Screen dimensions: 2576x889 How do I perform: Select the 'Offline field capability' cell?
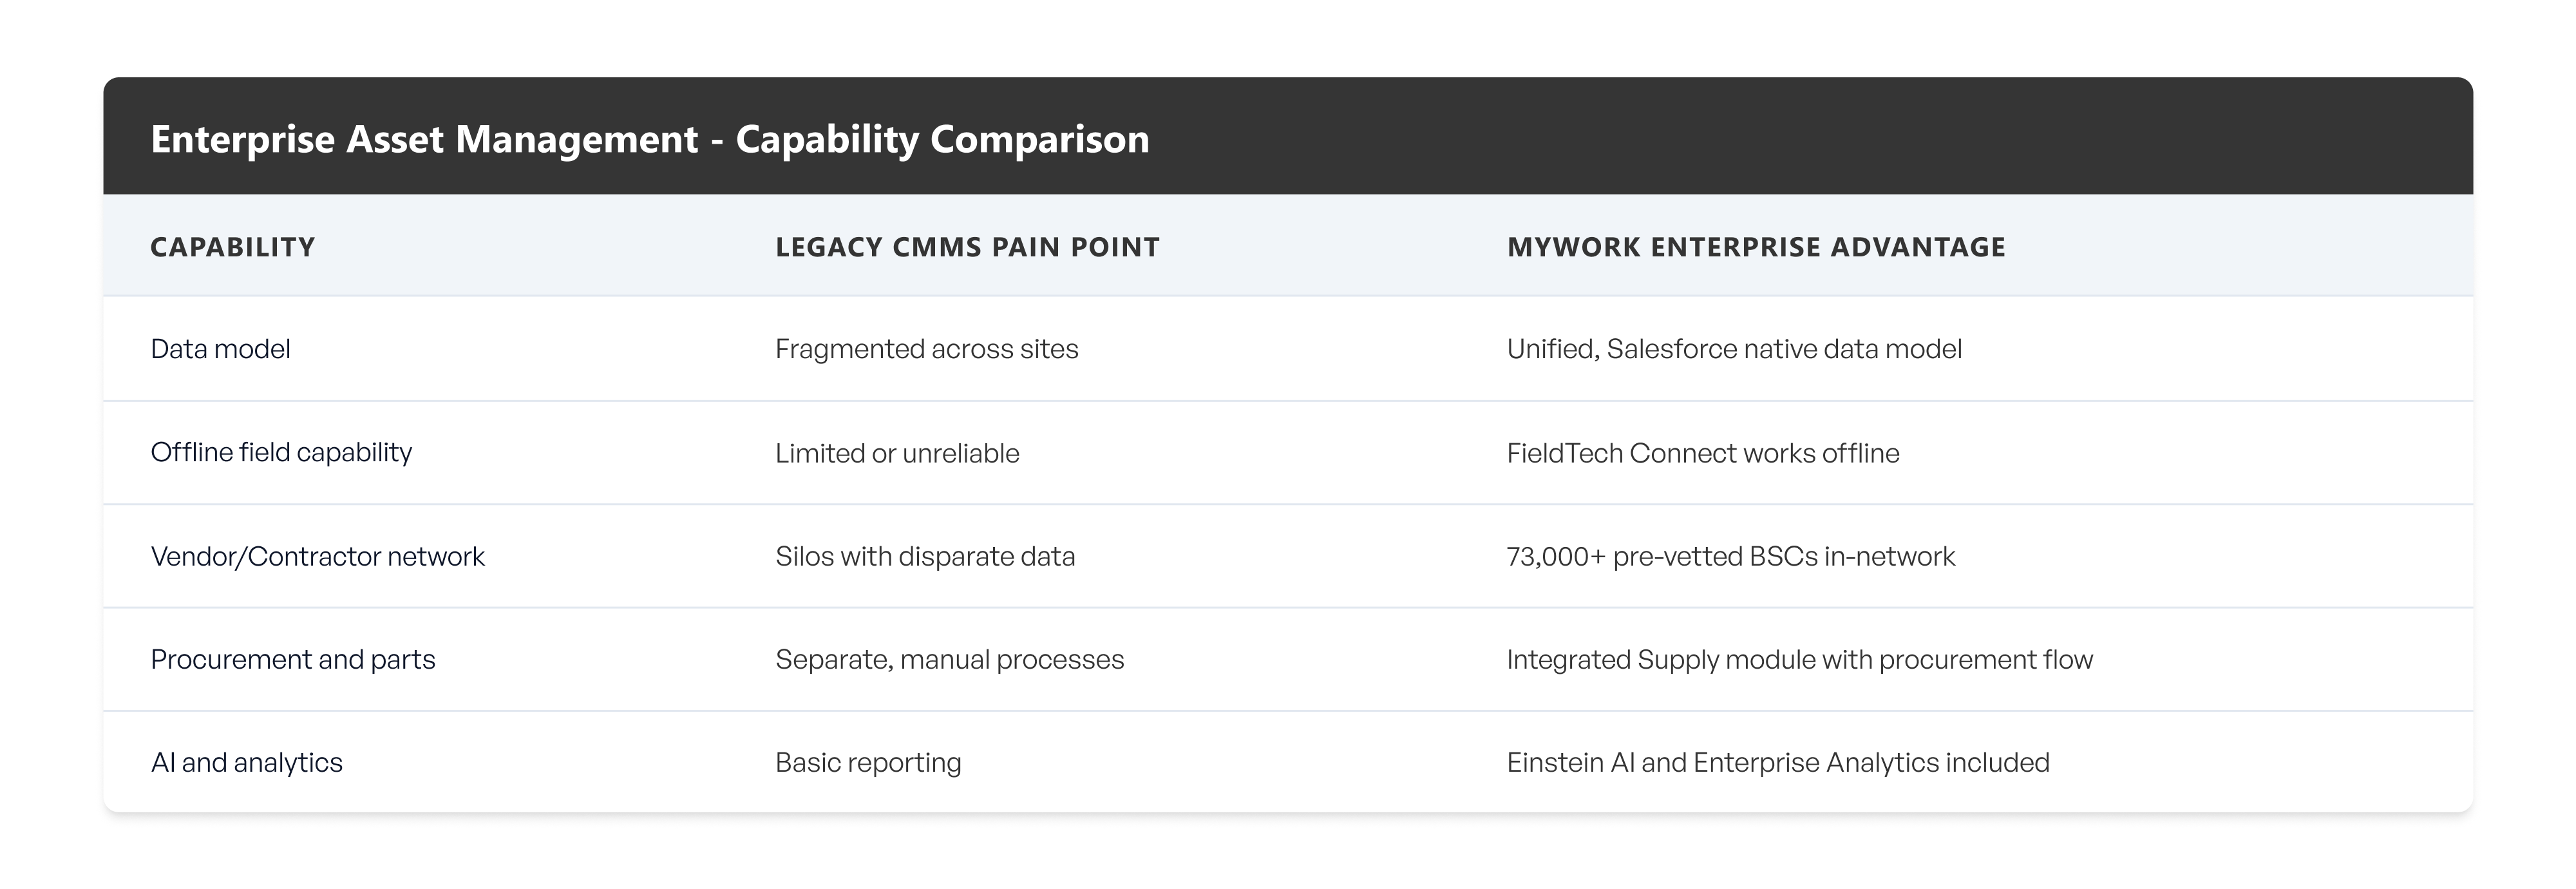coord(281,453)
